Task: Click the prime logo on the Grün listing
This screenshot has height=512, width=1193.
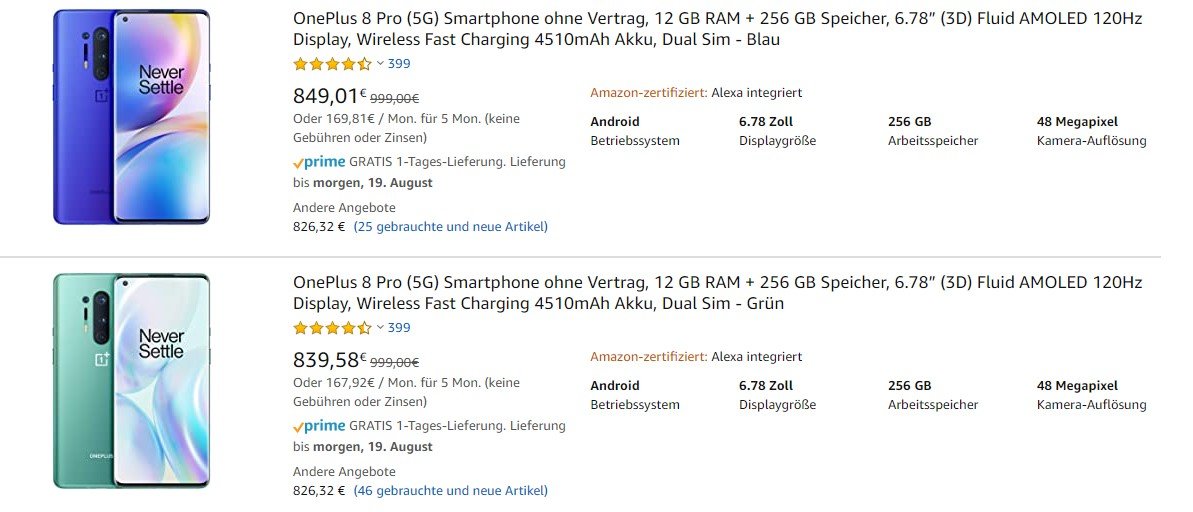Action: pos(319,426)
